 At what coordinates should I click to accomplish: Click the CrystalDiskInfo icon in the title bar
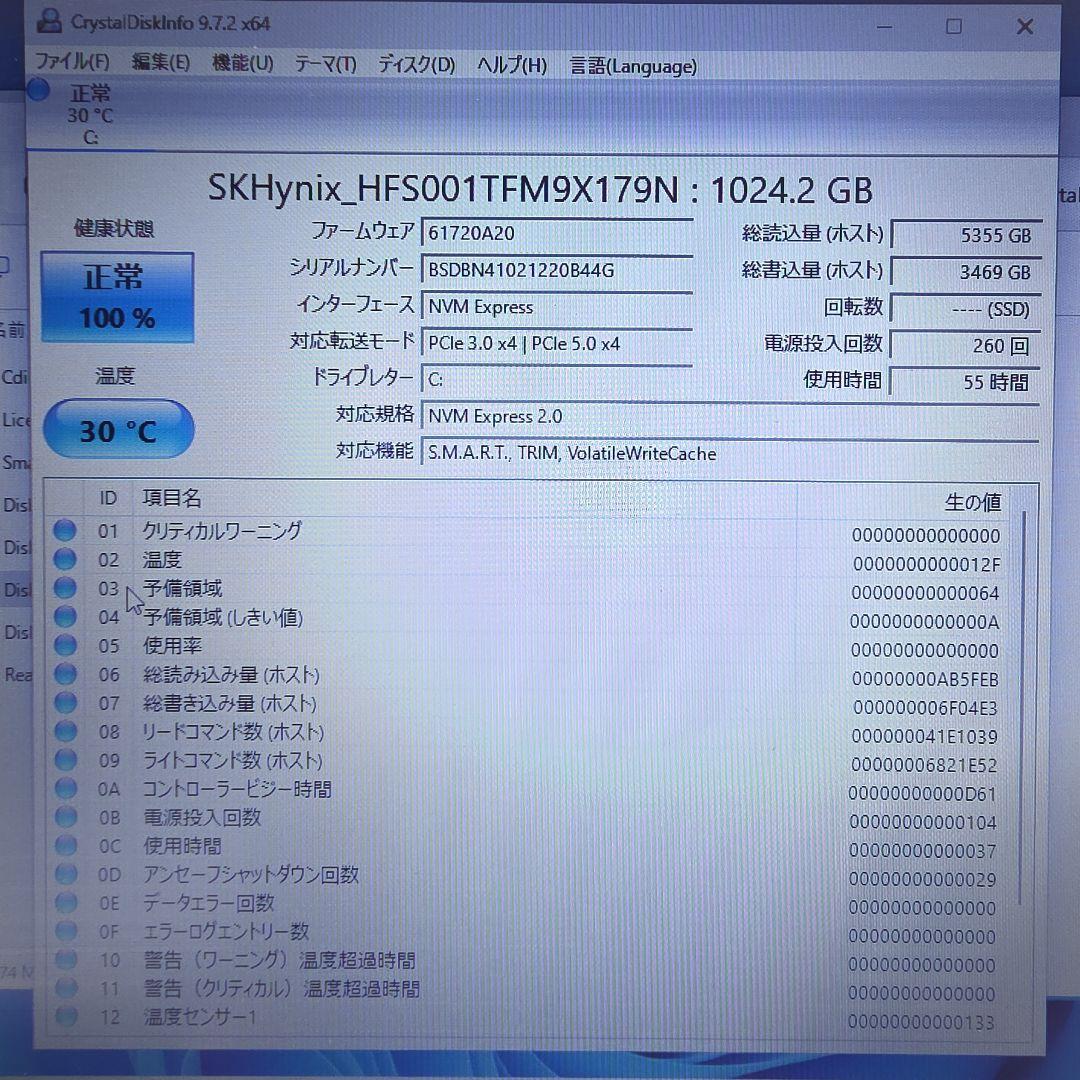tap(49, 22)
